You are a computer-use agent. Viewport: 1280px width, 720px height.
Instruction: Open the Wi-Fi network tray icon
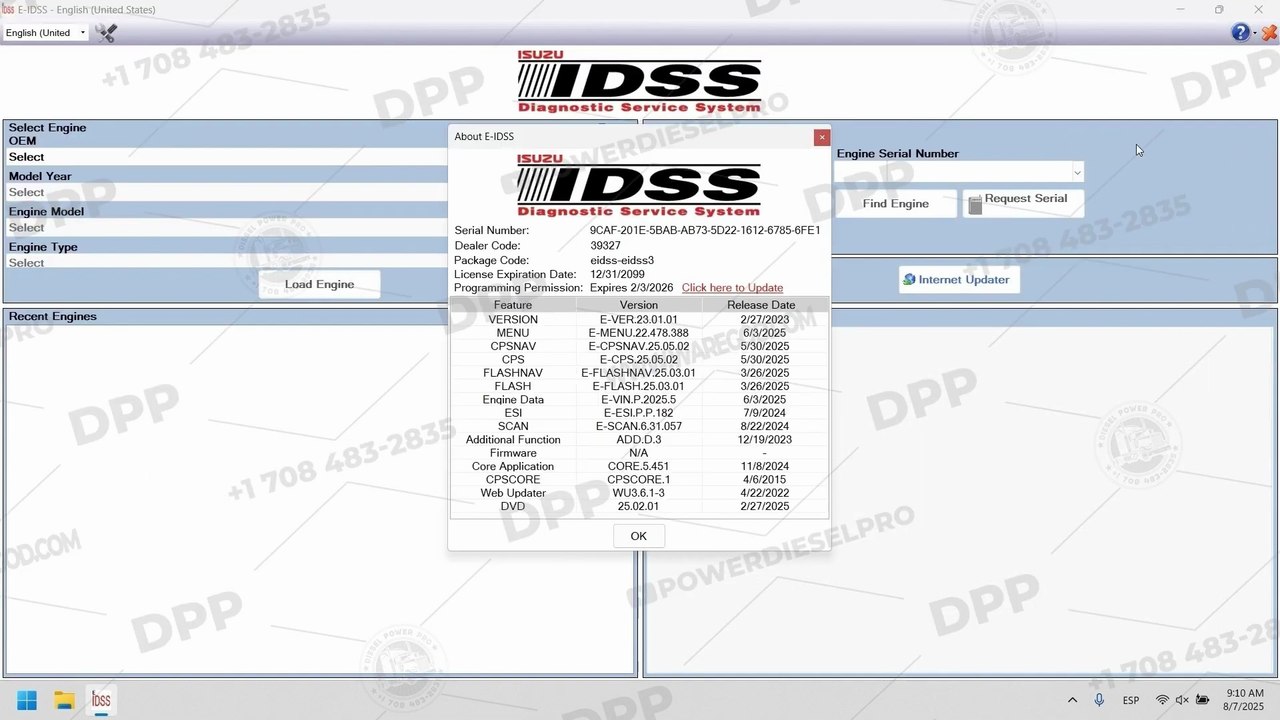[1162, 700]
